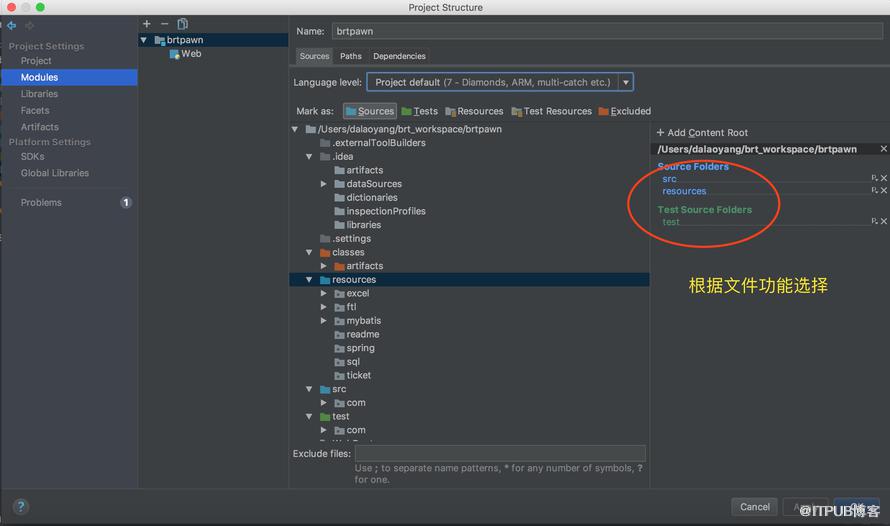Switch to the Sources tab

click(x=314, y=56)
